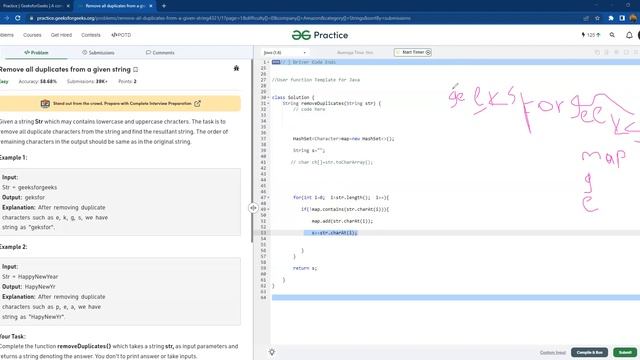Open the browser extensions puzzle icon
Image resolution: width=640 pixels, height=360 pixels.
[x=611, y=18]
